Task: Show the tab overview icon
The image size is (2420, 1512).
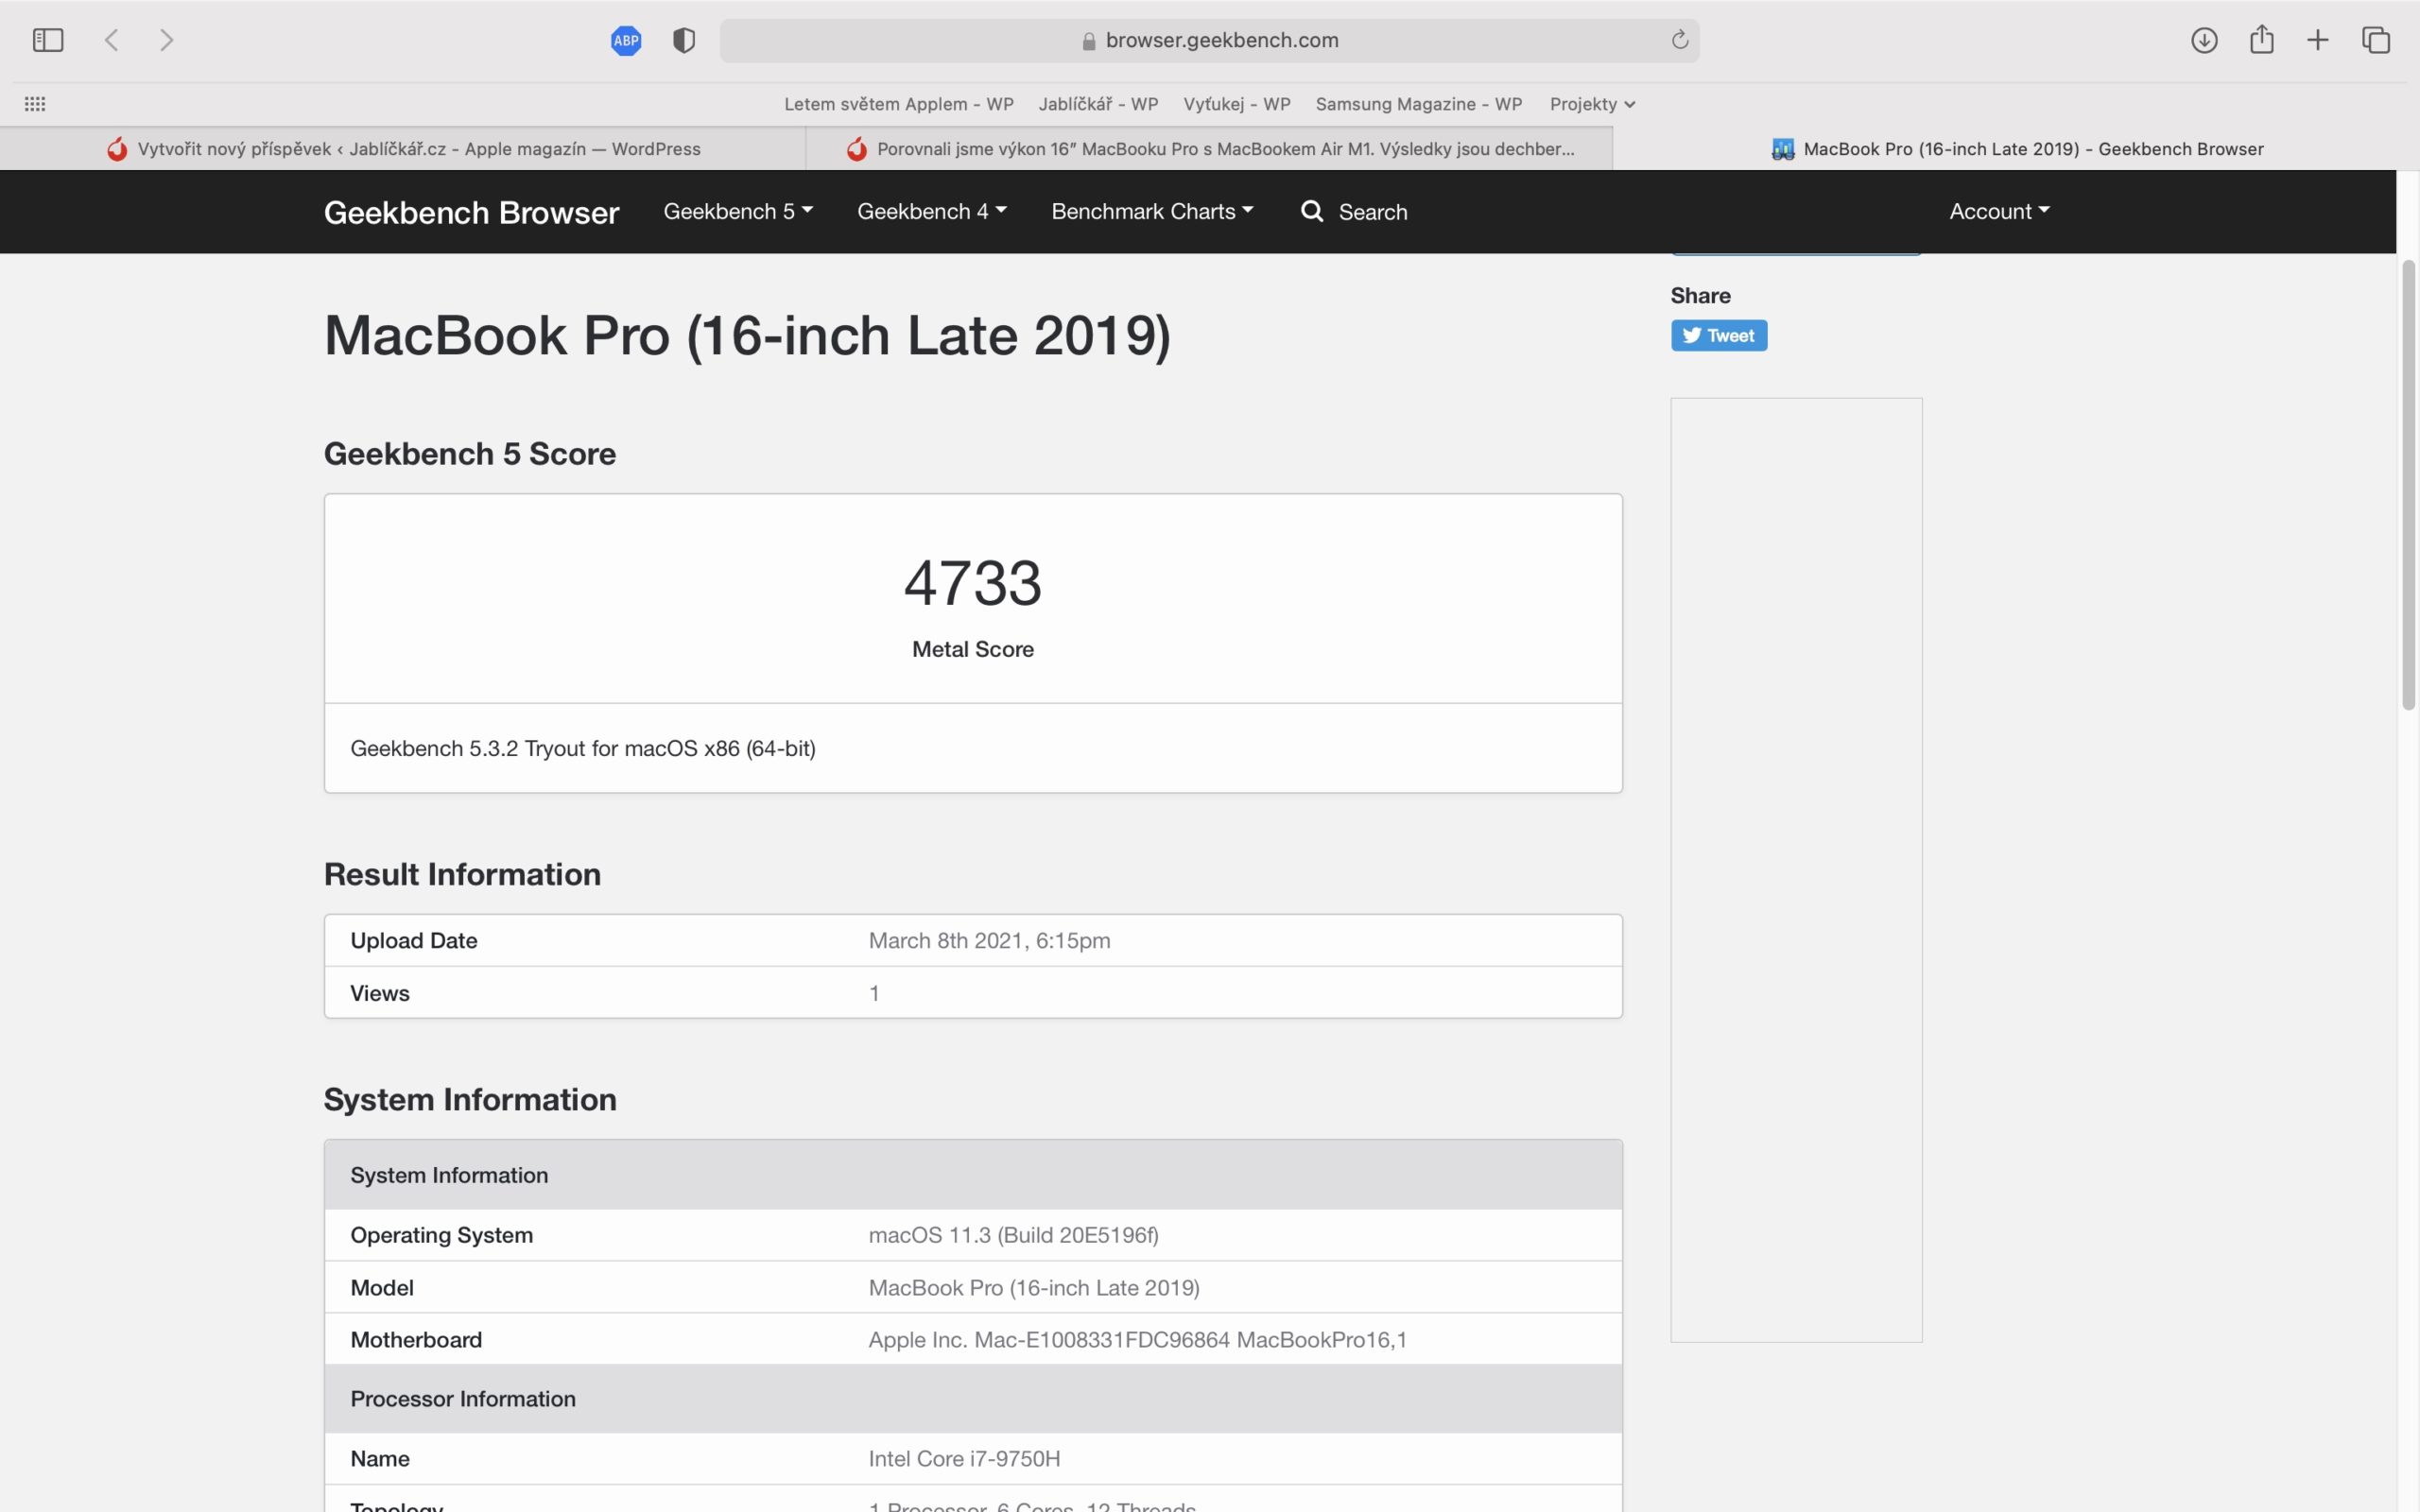Action: tap(2376, 40)
